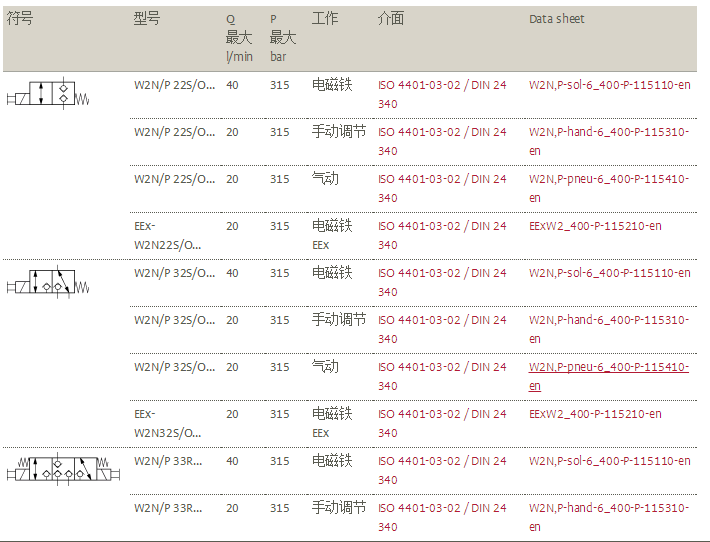710x542 pixels.
Task: Click the 工作 column header
Action: point(325,18)
